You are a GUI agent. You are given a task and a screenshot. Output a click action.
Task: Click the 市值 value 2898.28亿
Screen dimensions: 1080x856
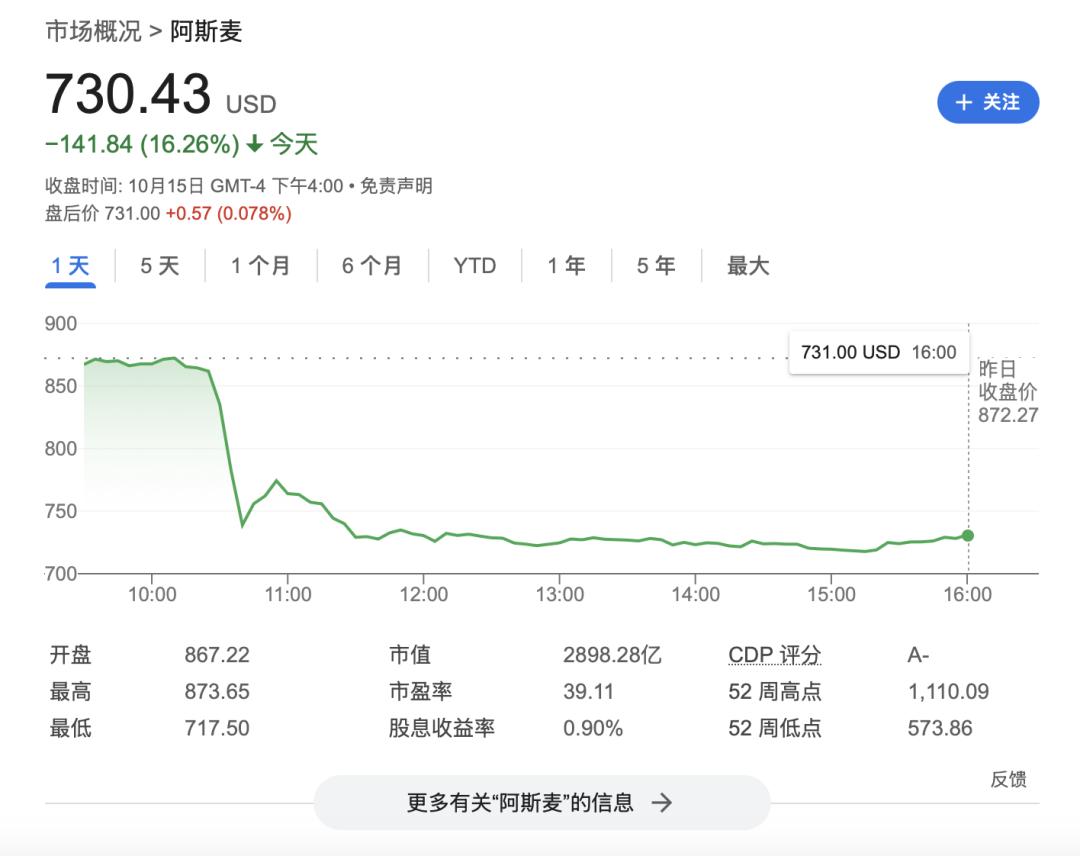pyautogui.click(x=612, y=654)
